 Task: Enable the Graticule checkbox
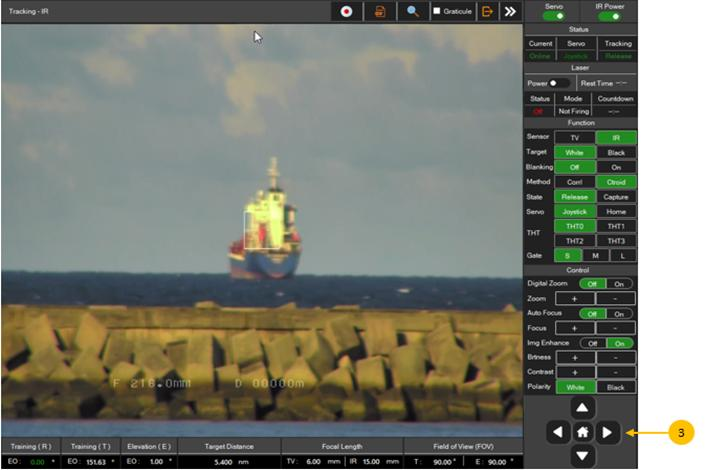point(437,12)
